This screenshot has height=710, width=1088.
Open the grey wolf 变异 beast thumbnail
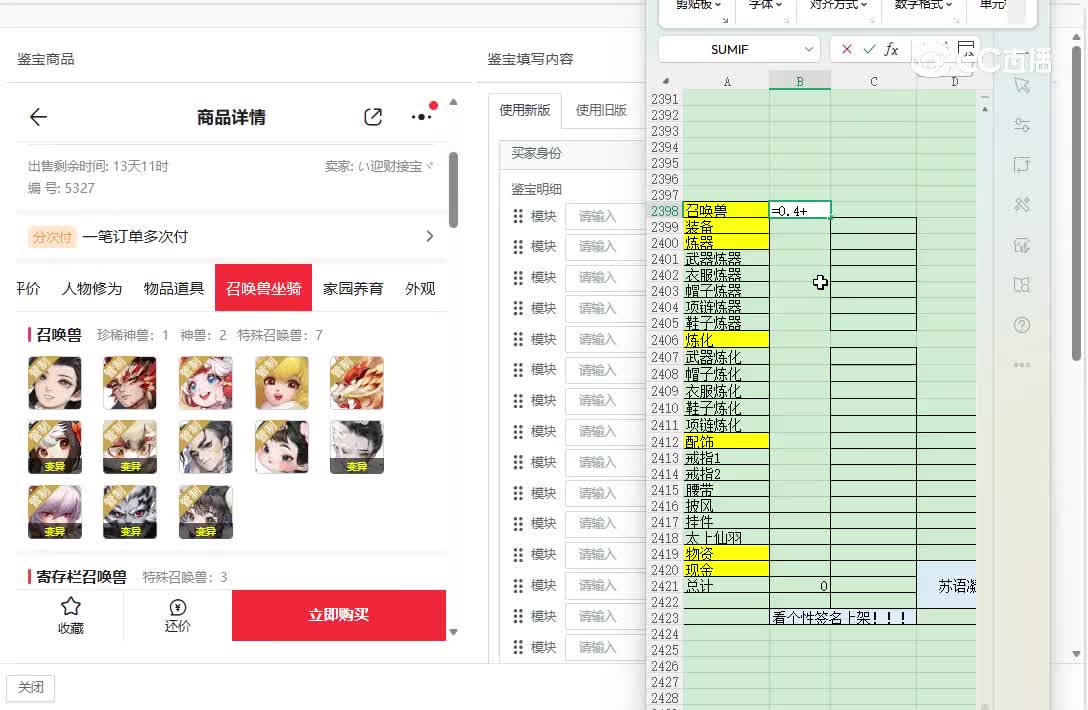click(x=130, y=512)
